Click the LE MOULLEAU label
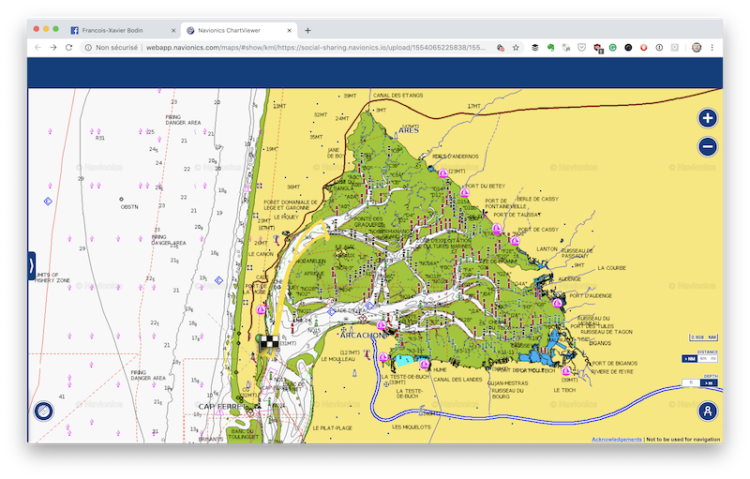 click(338, 359)
